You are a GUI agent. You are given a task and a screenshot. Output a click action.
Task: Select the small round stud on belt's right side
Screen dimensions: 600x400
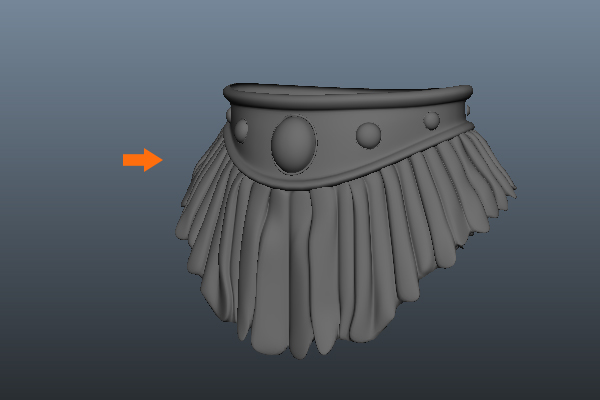click(432, 120)
